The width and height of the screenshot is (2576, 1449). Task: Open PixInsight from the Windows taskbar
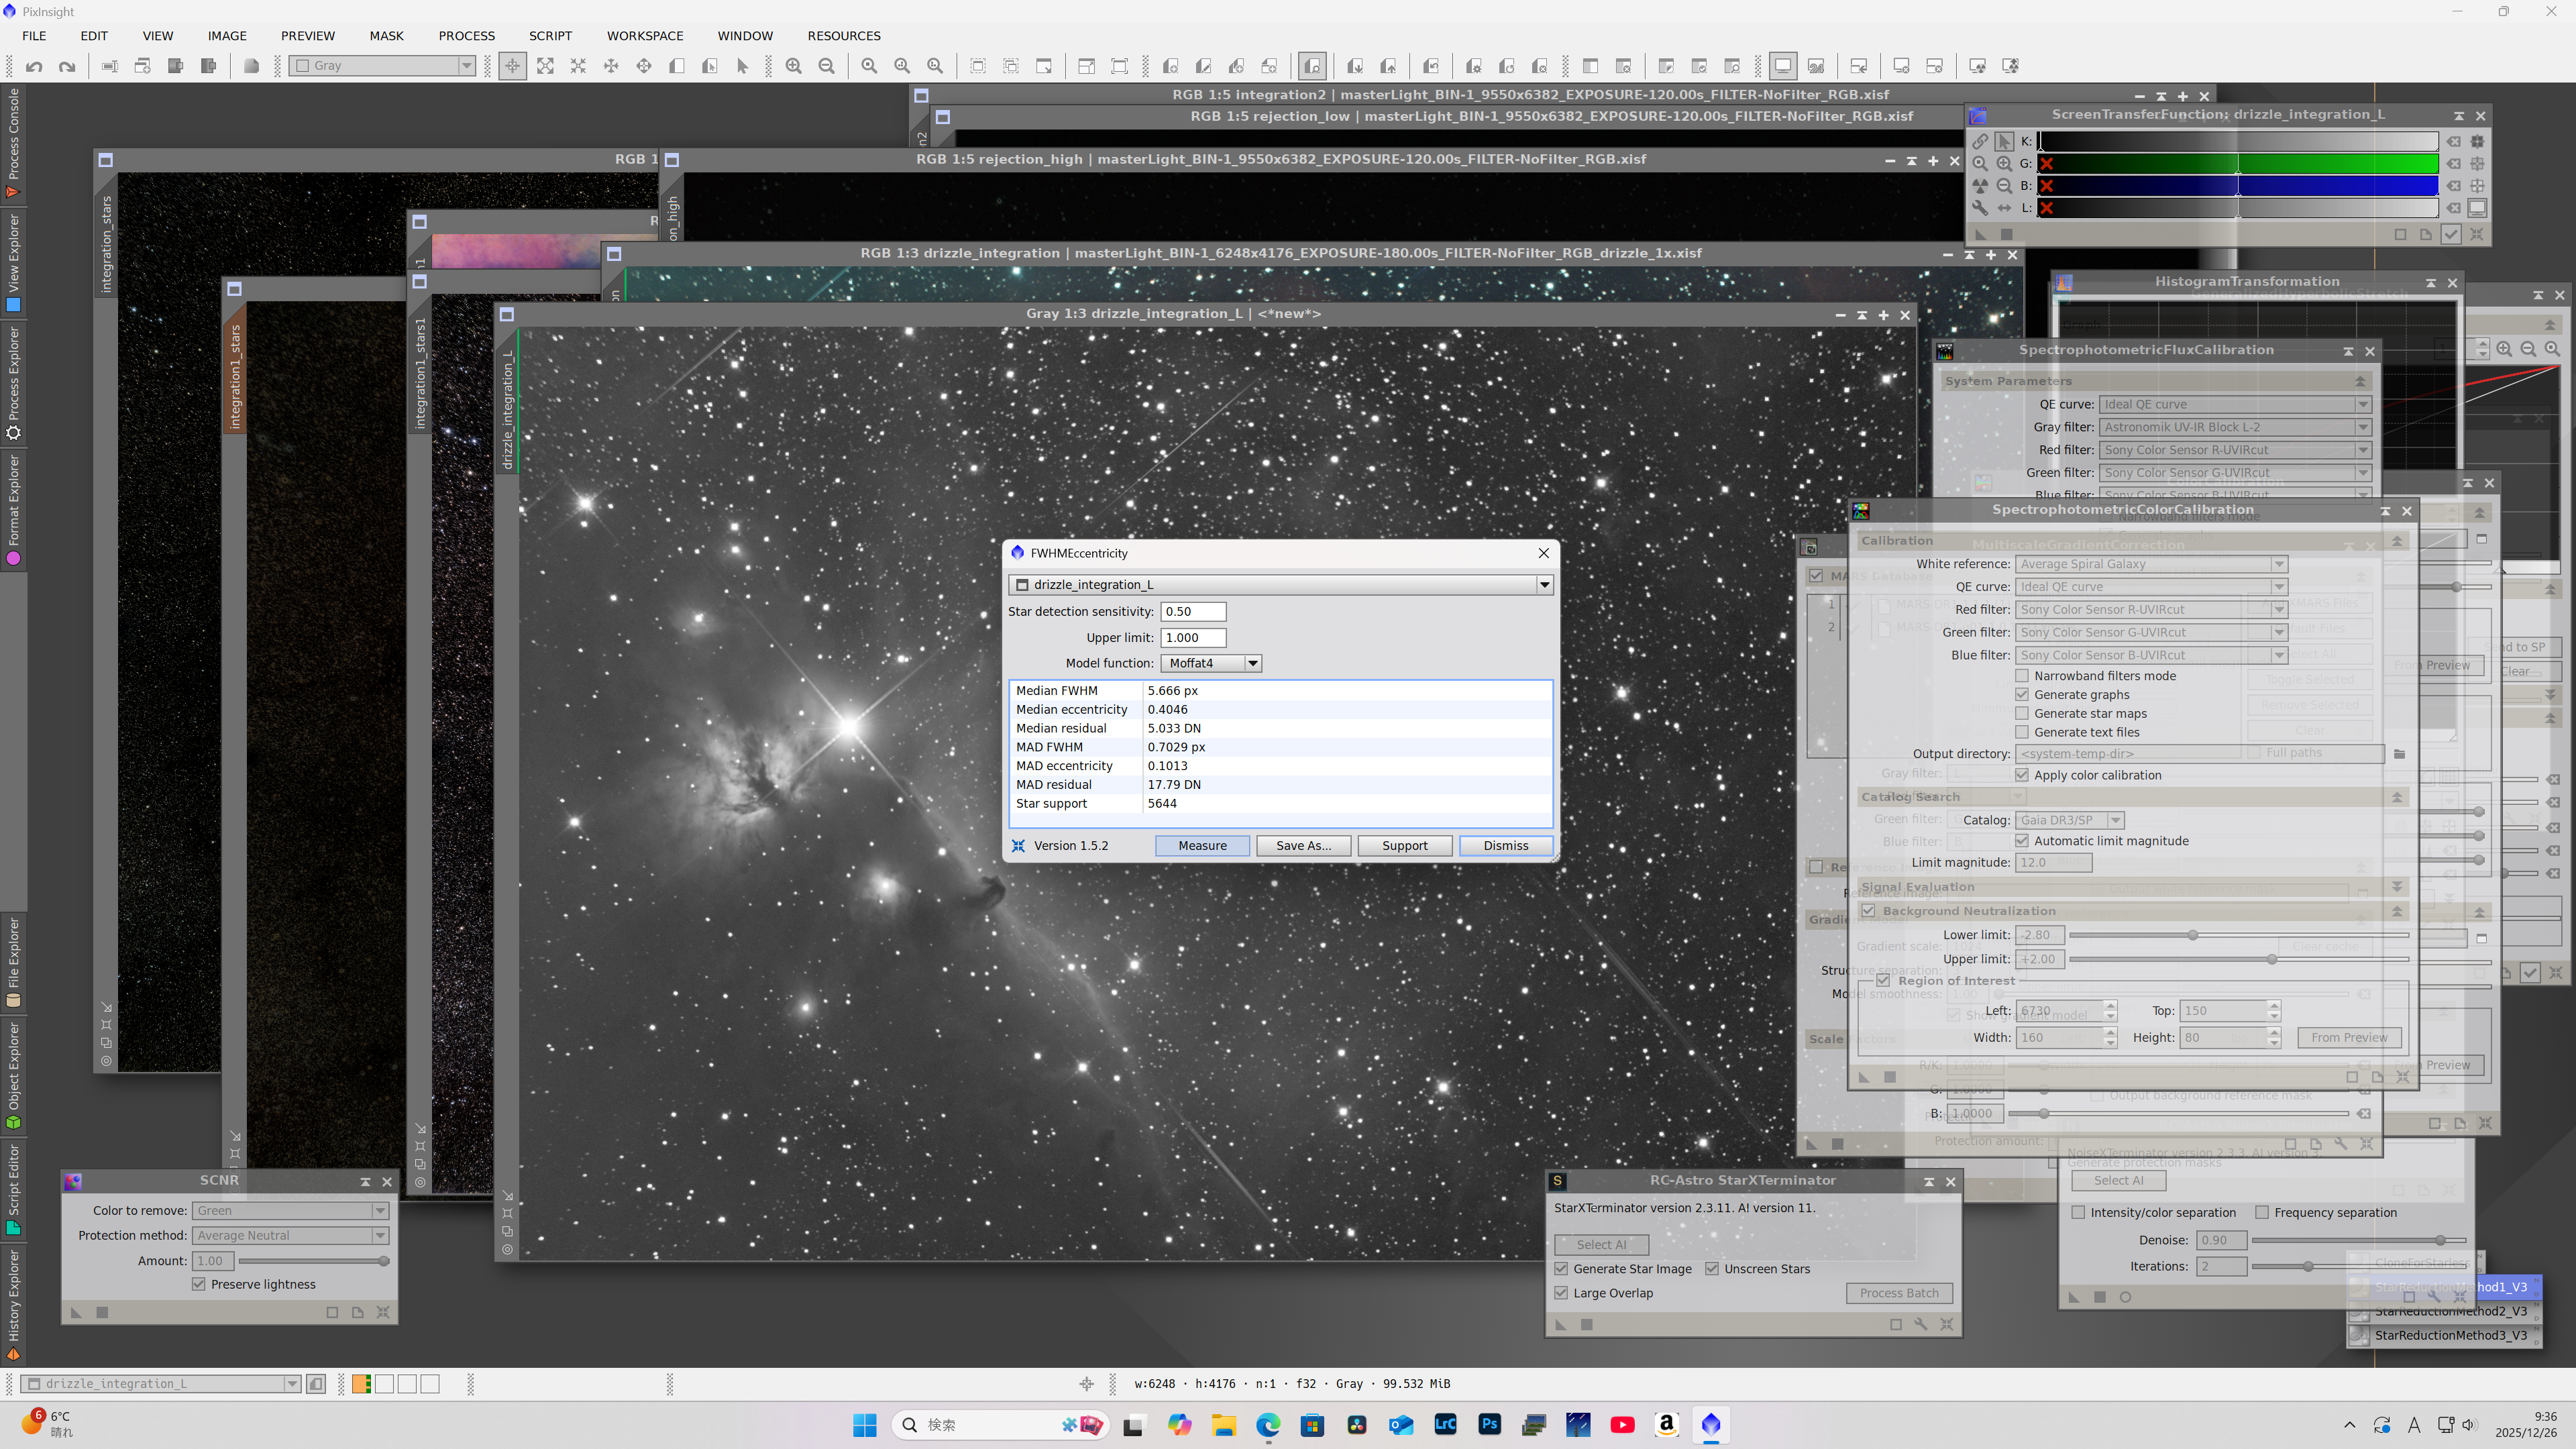point(1710,1424)
